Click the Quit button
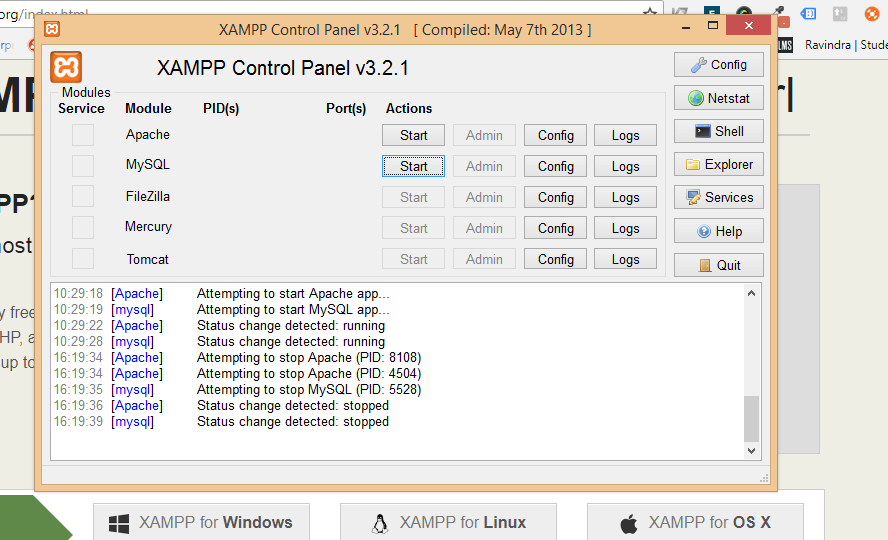Image resolution: width=888 pixels, height=540 pixels. tap(719, 265)
